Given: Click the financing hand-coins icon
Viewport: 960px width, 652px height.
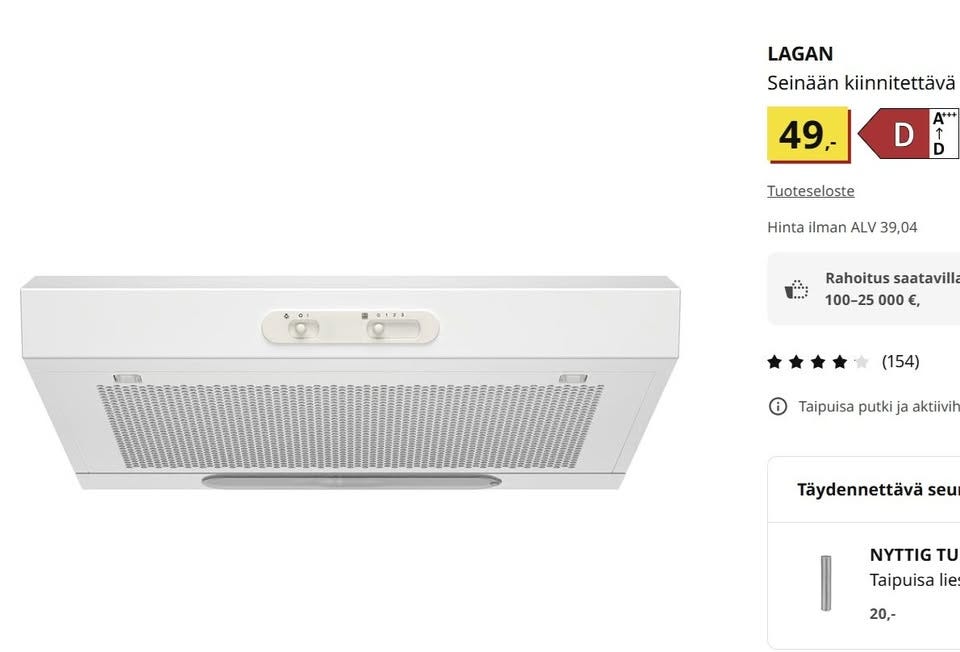Looking at the screenshot, I should (x=796, y=290).
